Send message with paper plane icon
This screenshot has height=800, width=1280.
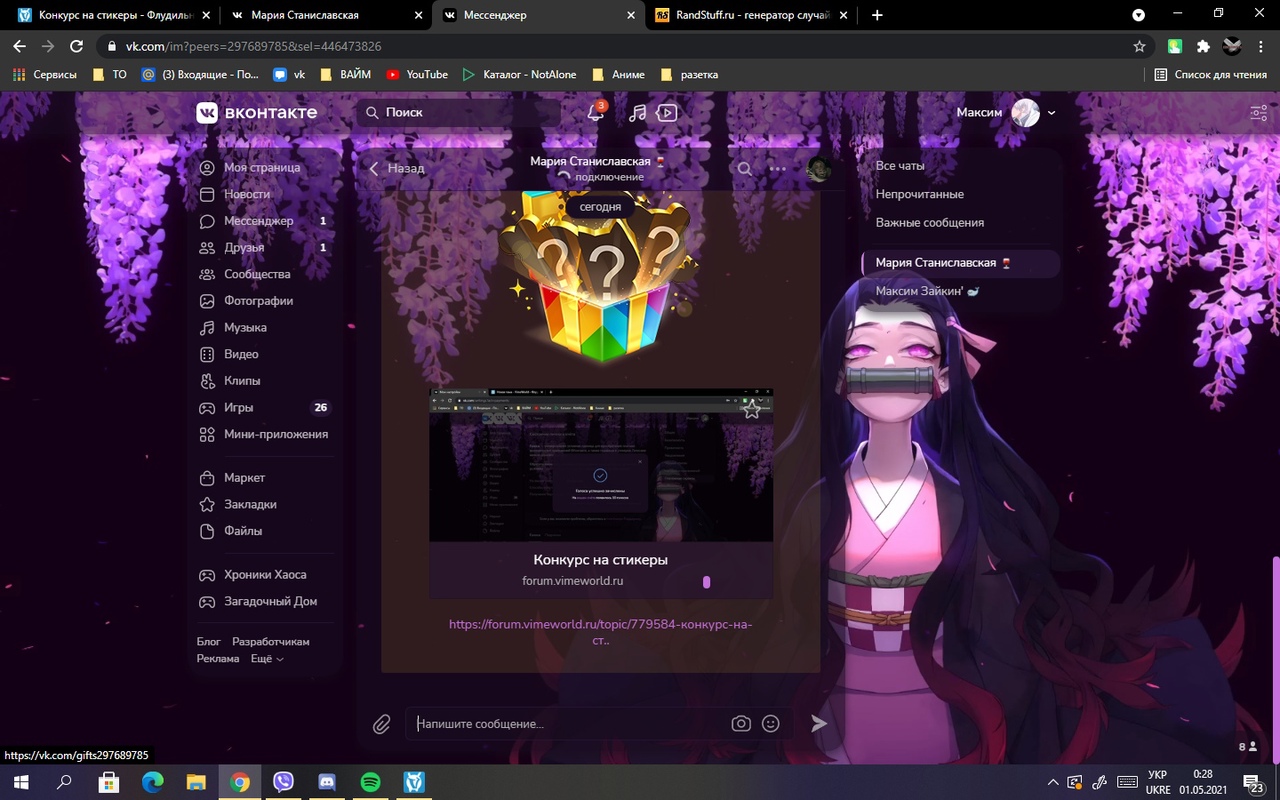(819, 723)
